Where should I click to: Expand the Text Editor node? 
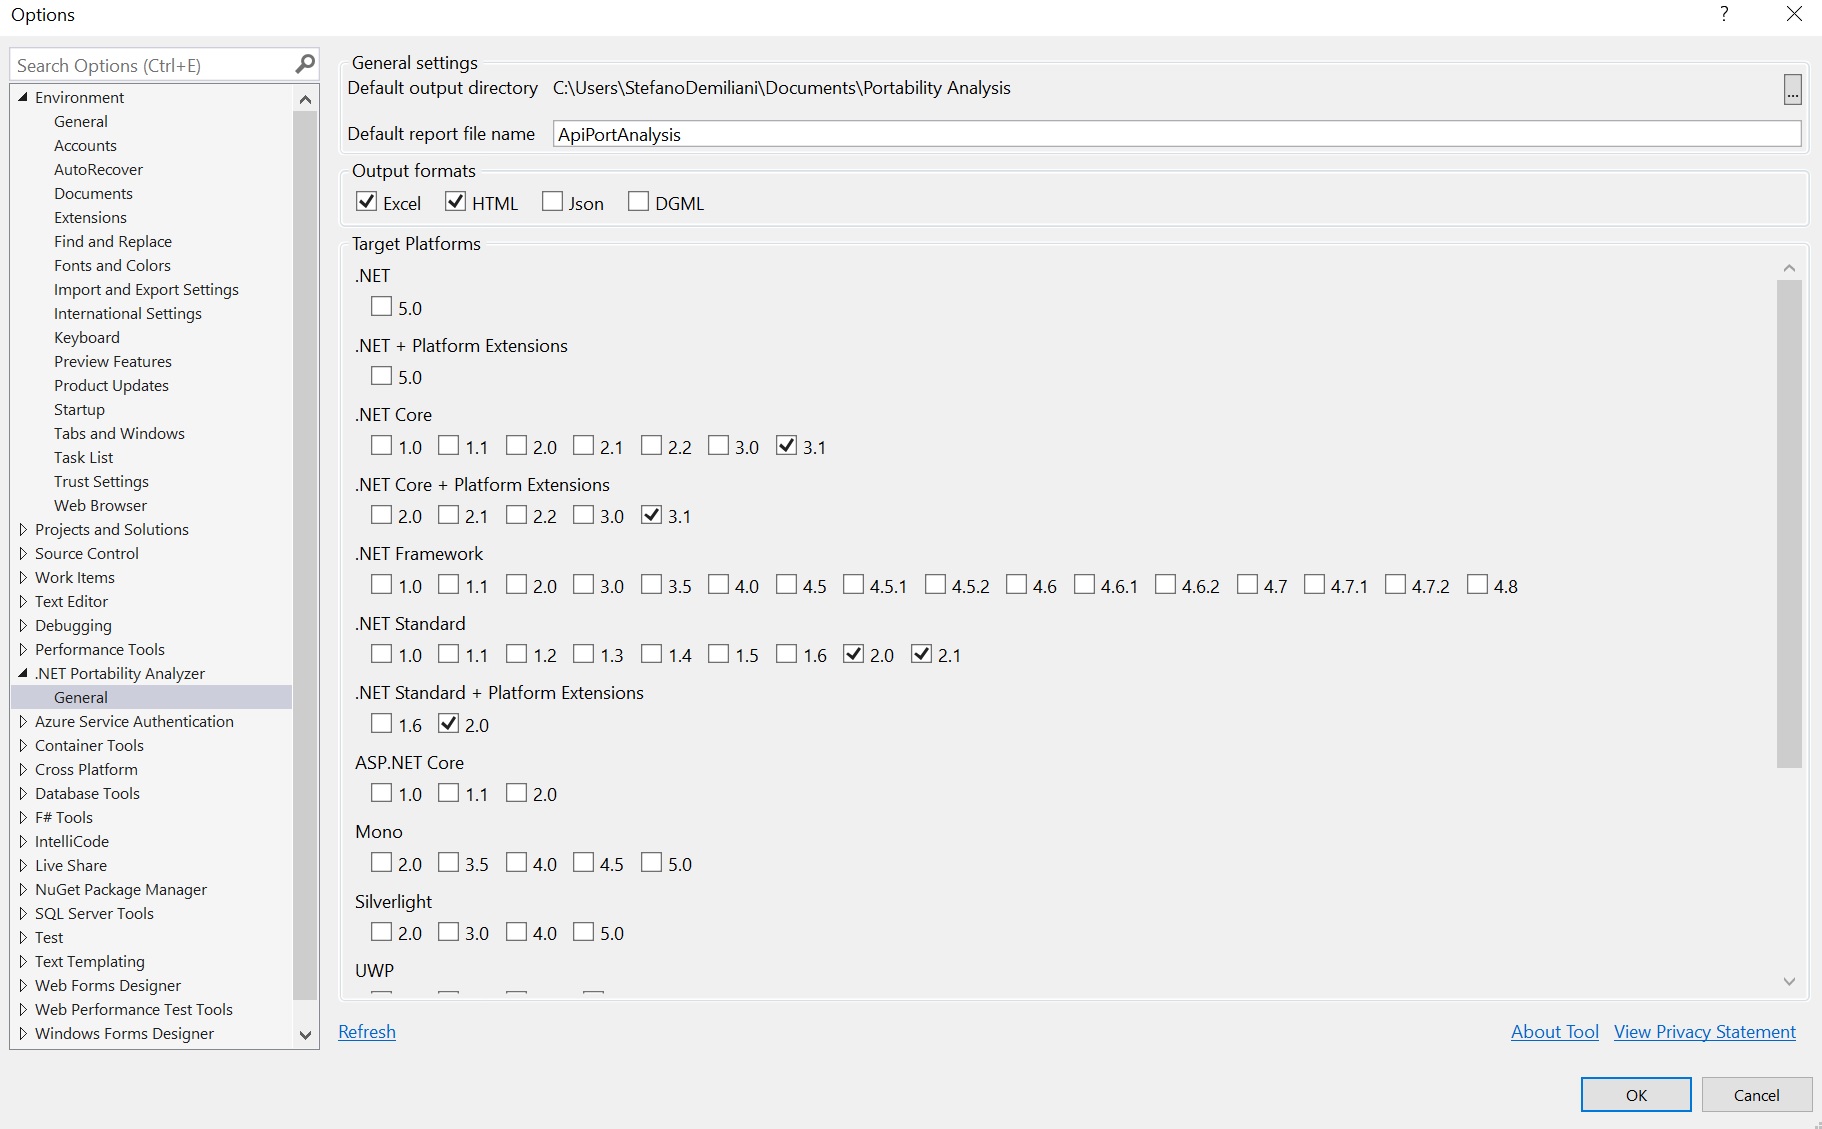23,601
